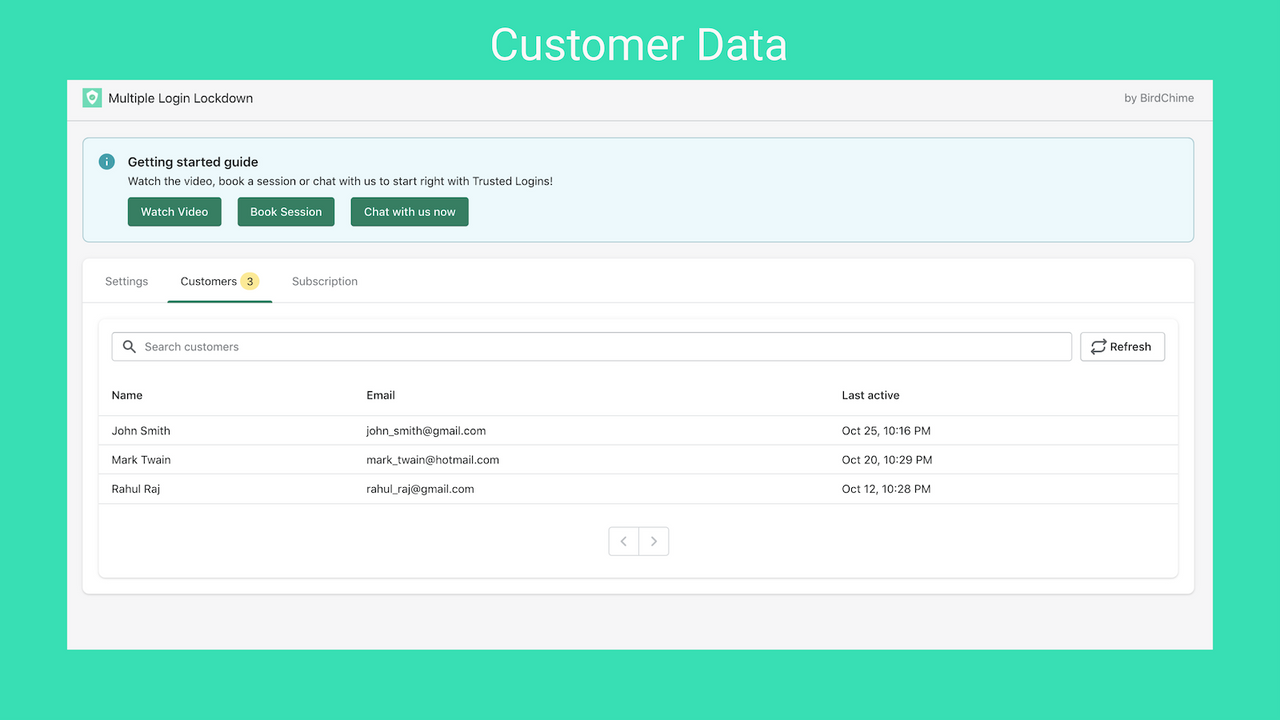The image size is (1280, 720).
Task: Click mark_twain@hotmail.com email entry
Action: coord(432,459)
